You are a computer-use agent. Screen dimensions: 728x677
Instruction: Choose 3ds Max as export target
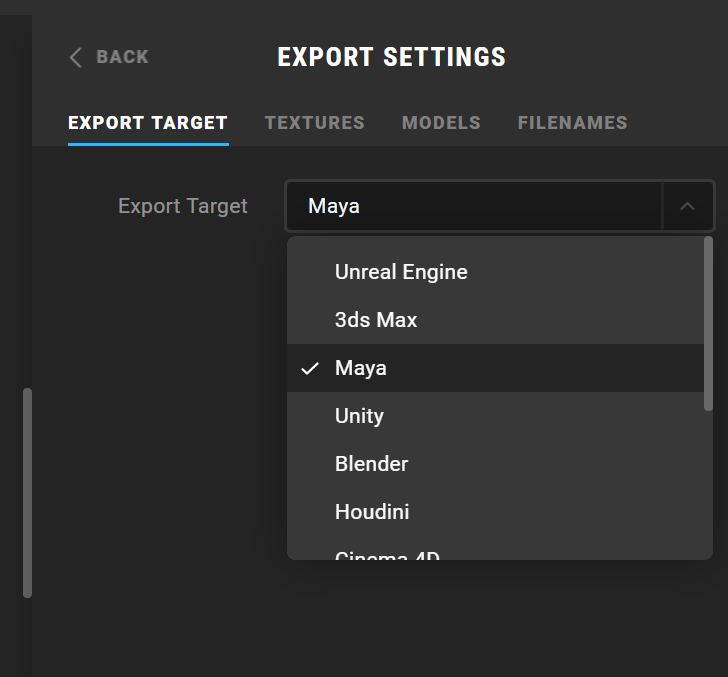[495, 320]
